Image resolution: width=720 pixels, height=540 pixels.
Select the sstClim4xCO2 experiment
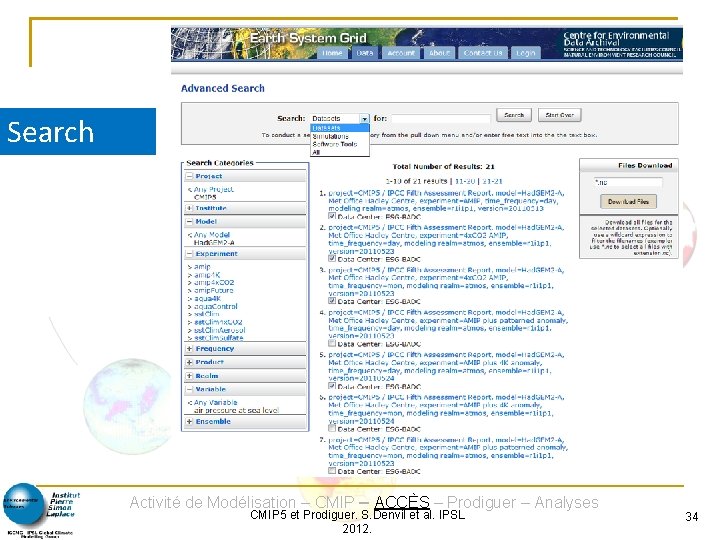218,322
